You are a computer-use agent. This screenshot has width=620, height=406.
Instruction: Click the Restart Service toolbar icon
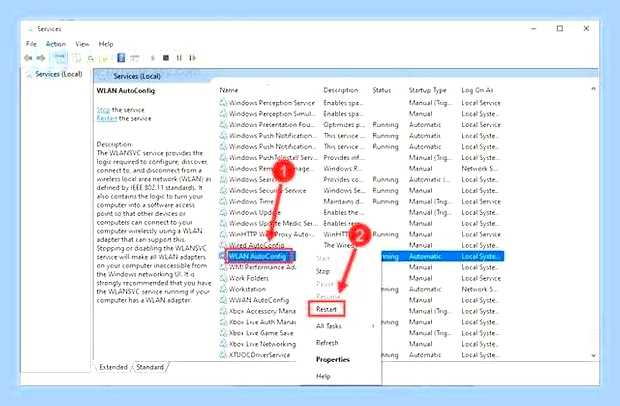pyautogui.click(x=192, y=58)
